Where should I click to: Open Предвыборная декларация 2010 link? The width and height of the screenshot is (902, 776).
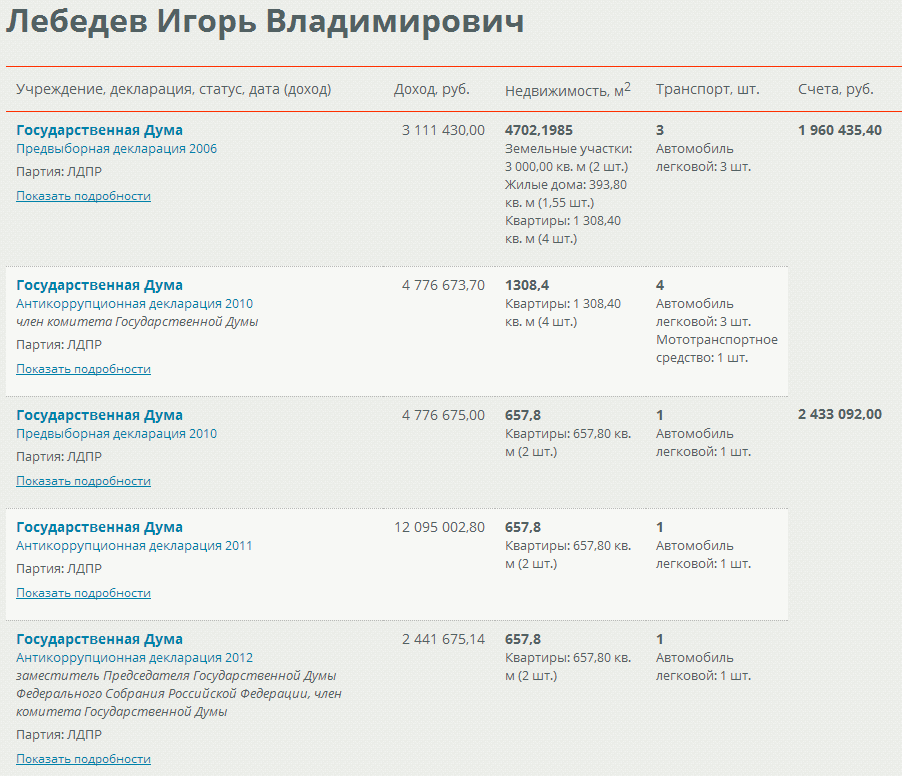click(116, 434)
